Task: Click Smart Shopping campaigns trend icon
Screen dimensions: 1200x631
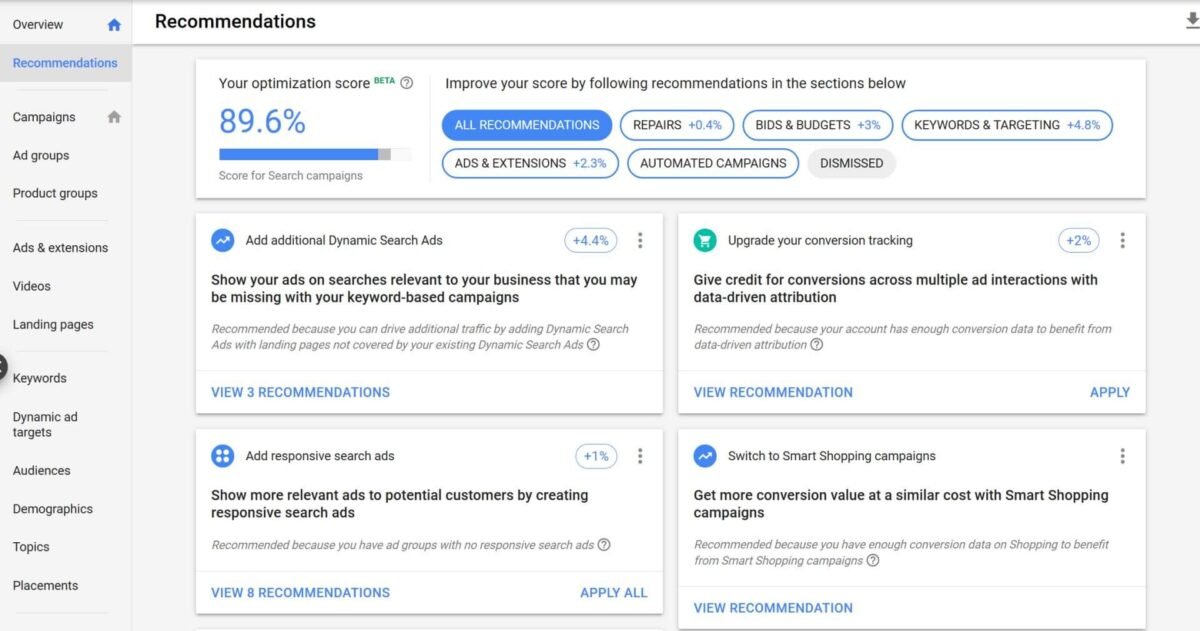Action: (705, 456)
